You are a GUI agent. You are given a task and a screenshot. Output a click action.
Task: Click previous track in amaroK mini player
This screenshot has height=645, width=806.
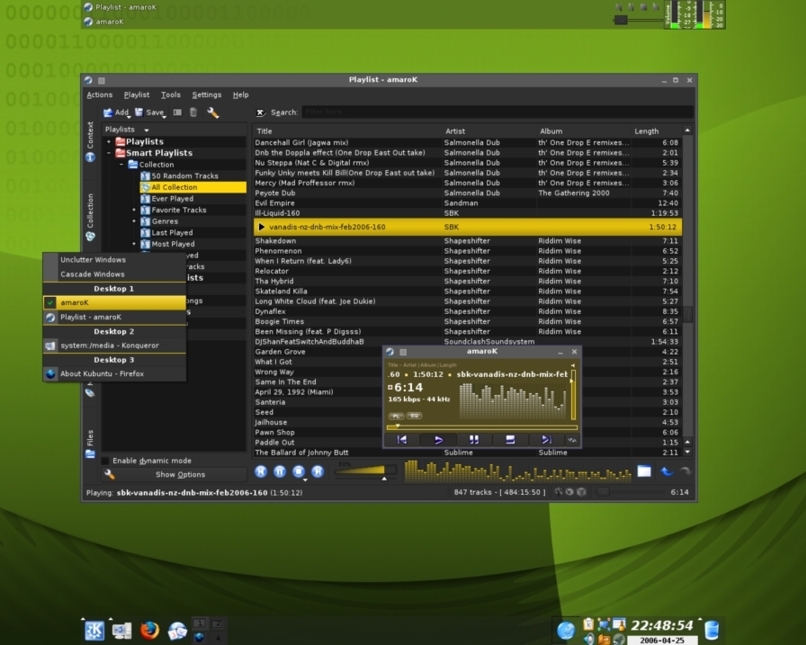pos(402,439)
